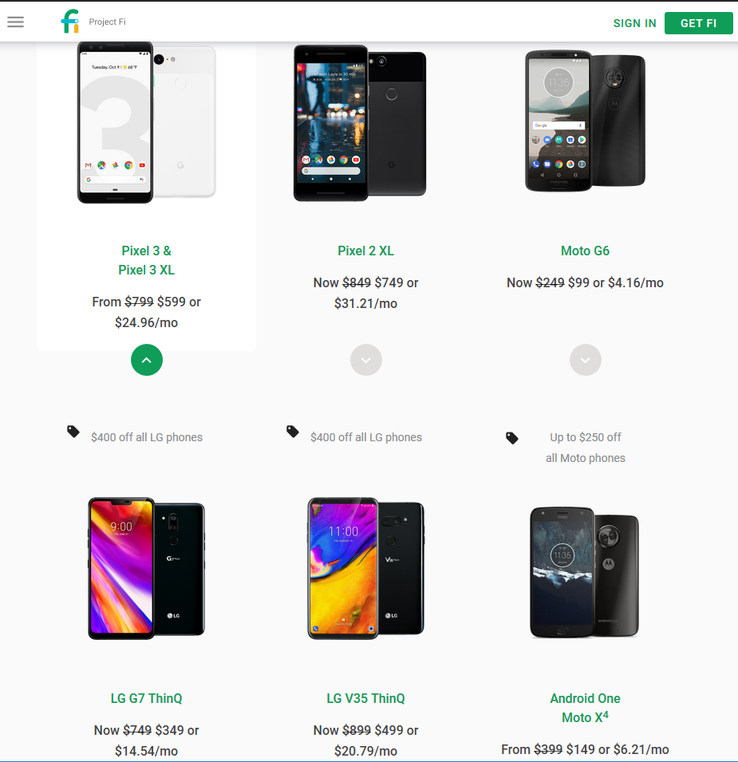
Task: Click the GET FI button
Action: click(699, 23)
